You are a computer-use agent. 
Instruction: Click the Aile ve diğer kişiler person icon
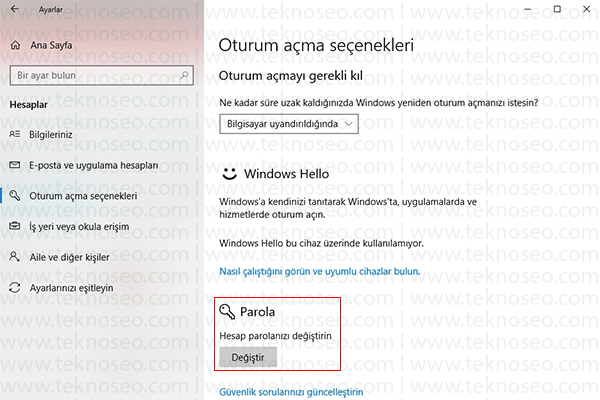pyautogui.click(x=15, y=256)
